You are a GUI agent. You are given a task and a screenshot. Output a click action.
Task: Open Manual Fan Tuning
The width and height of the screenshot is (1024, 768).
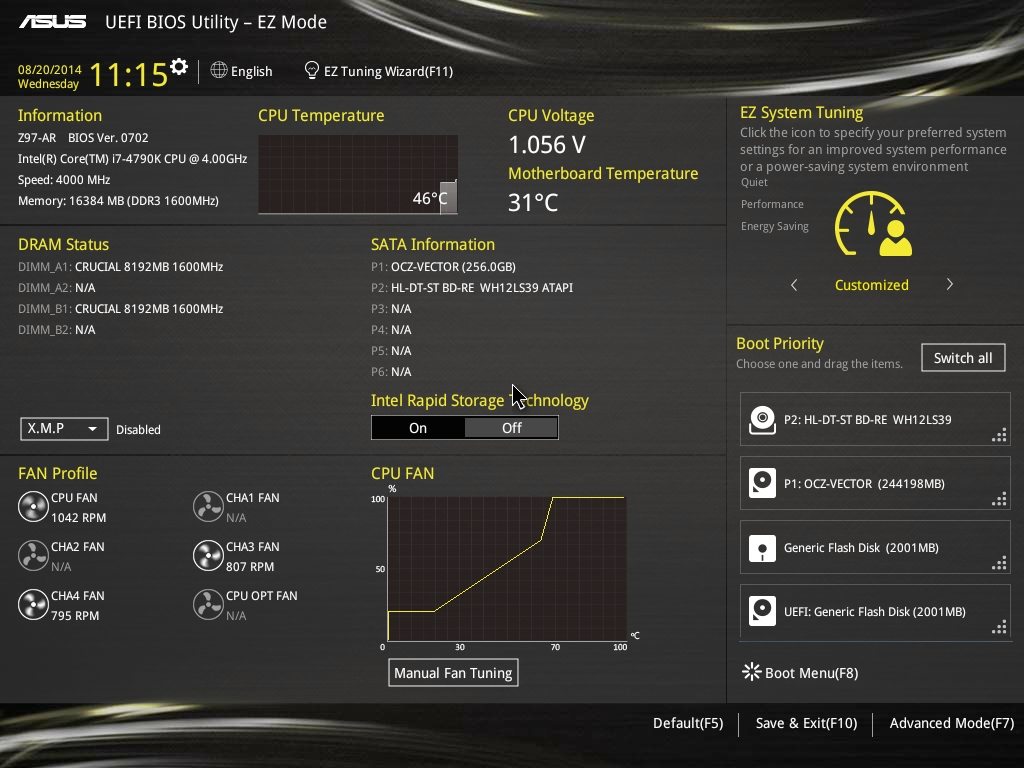pos(453,673)
